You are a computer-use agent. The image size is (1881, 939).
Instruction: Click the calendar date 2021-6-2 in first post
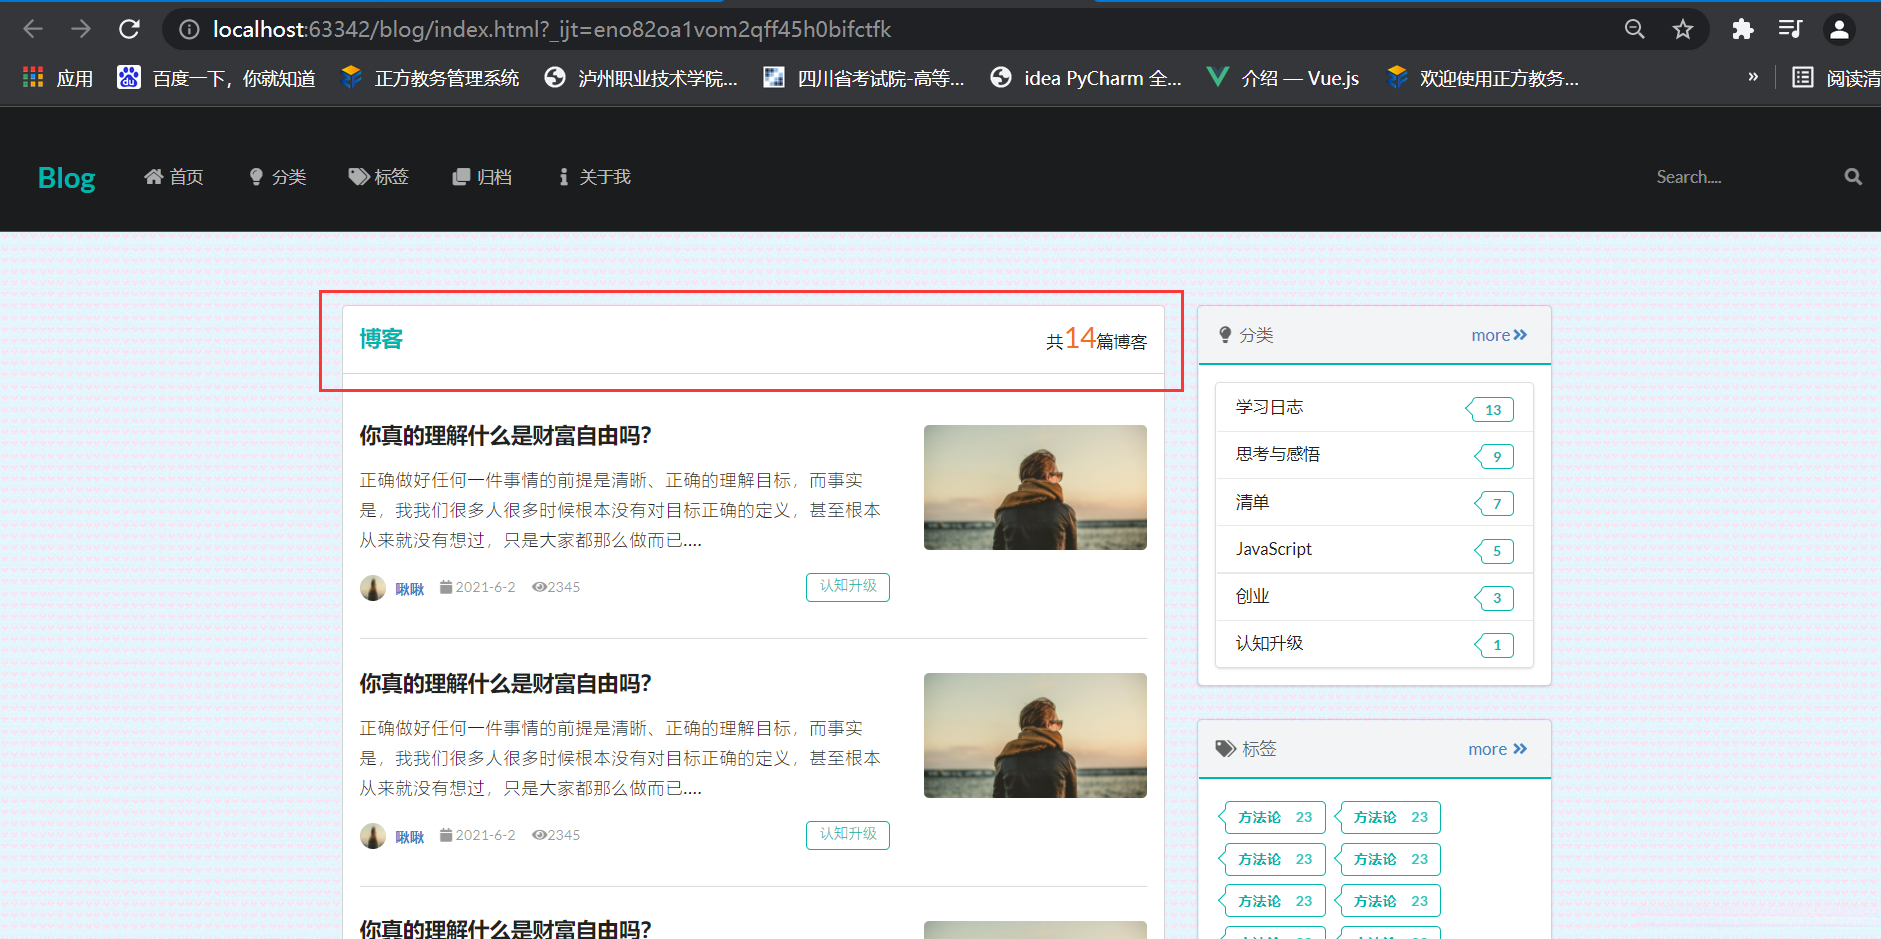pyautogui.click(x=478, y=587)
